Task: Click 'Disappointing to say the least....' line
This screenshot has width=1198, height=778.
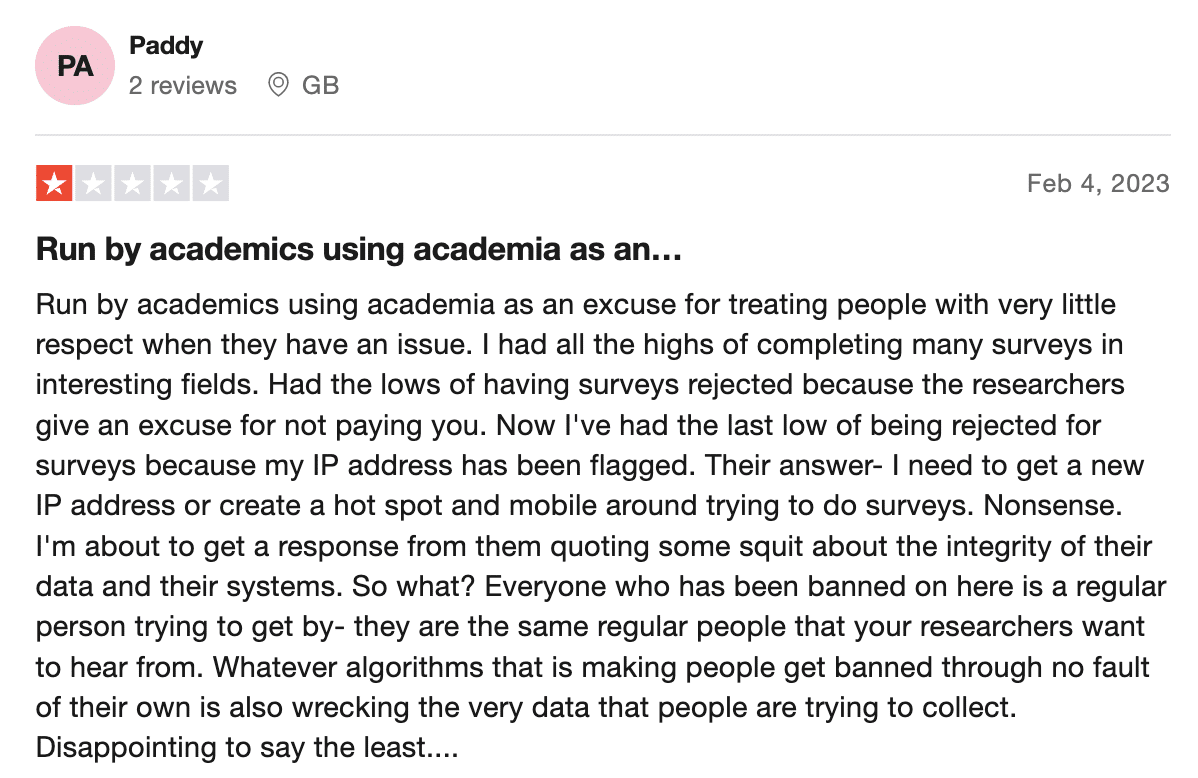Action: [x=247, y=747]
